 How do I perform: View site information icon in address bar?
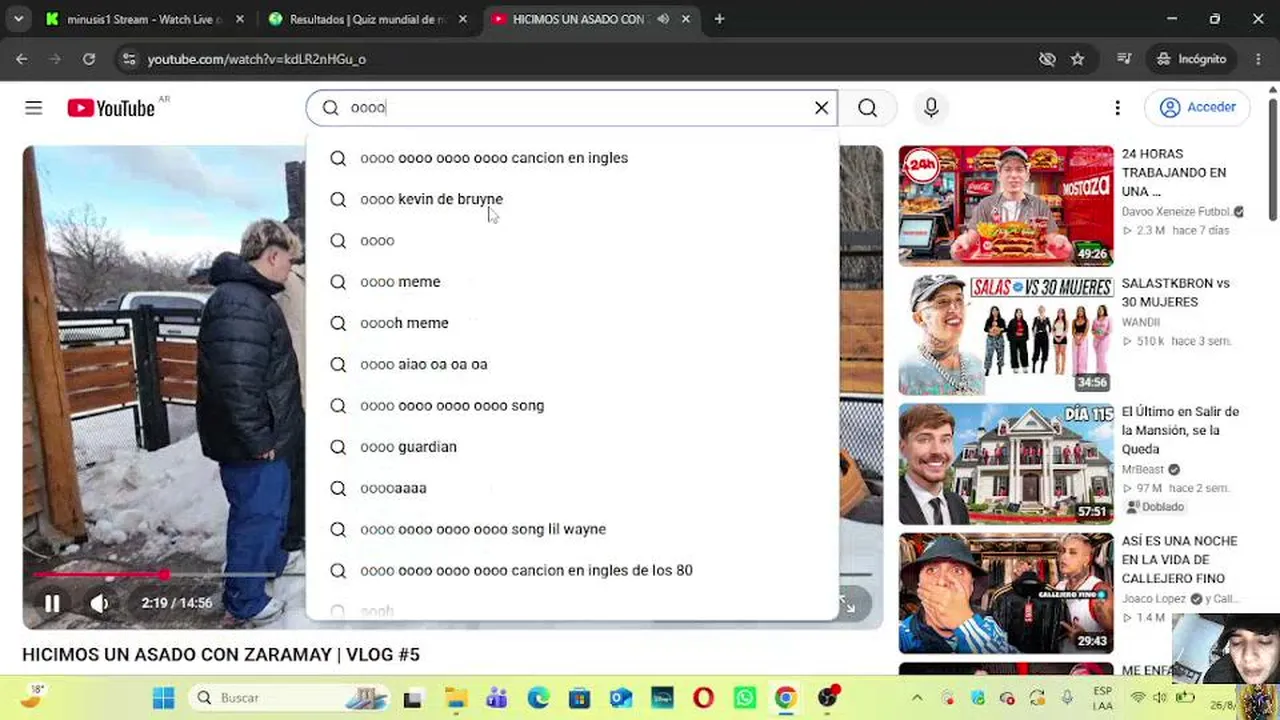pyautogui.click(x=128, y=59)
